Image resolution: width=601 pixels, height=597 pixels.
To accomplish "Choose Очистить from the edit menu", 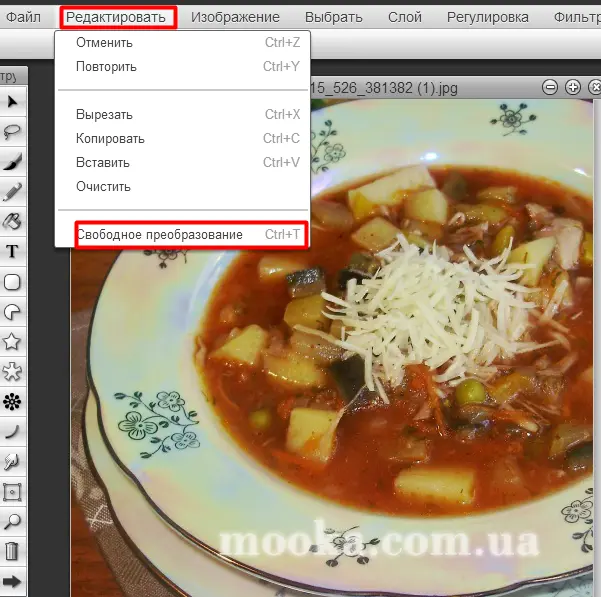I will click(182, 187).
